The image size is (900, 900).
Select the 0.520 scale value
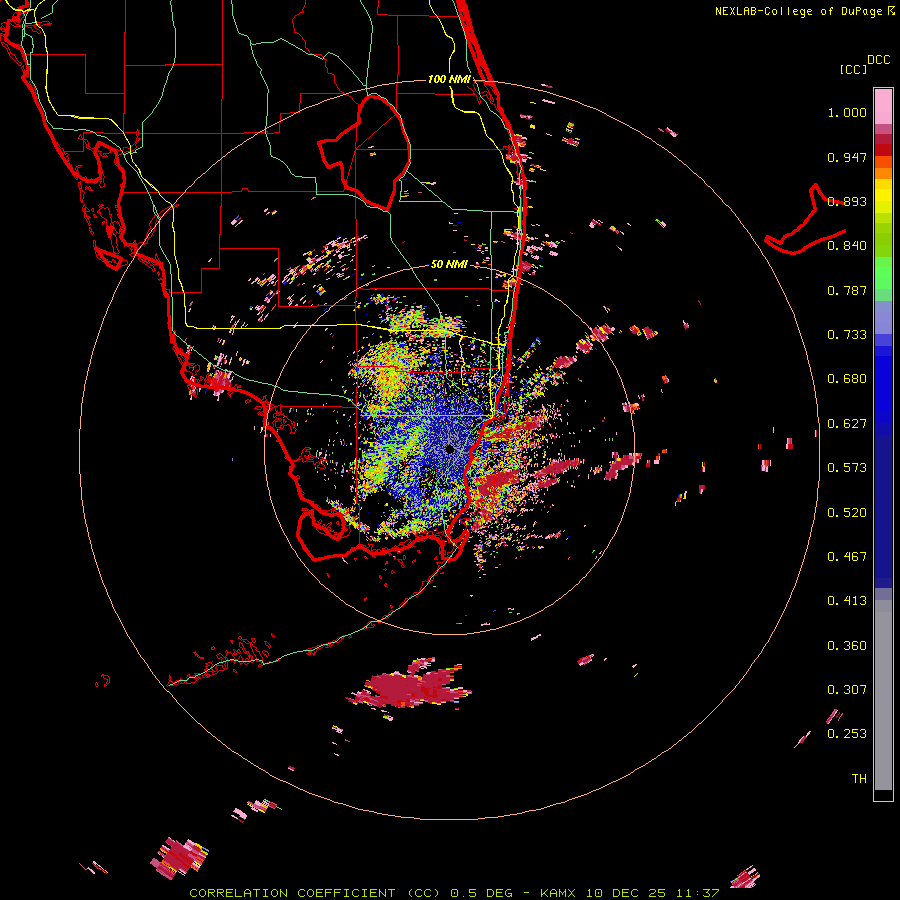tap(847, 513)
